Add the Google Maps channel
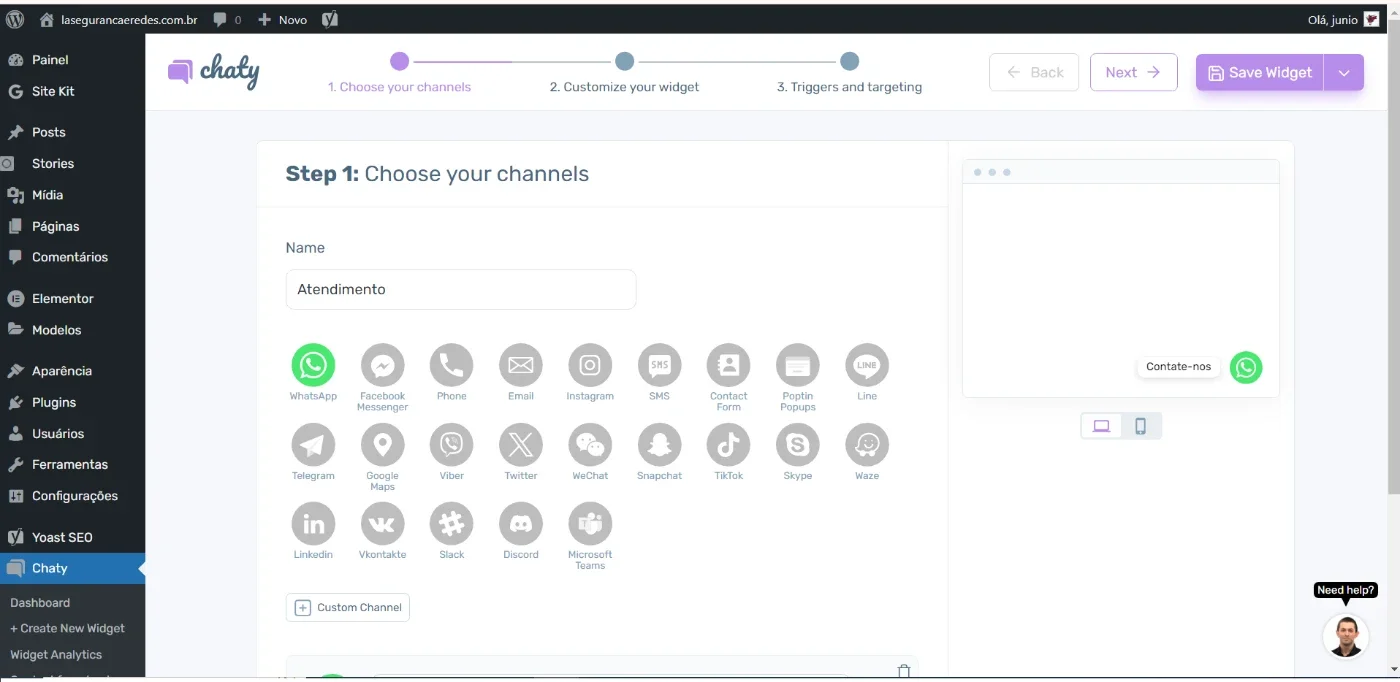 point(382,444)
